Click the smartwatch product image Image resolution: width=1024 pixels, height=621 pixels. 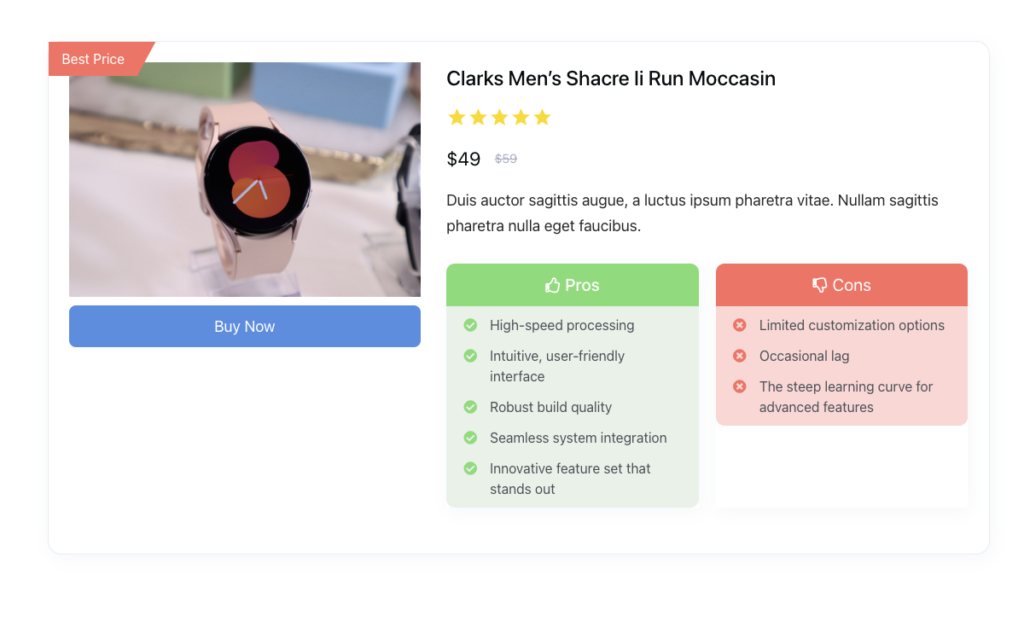click(x=244, y=180)
